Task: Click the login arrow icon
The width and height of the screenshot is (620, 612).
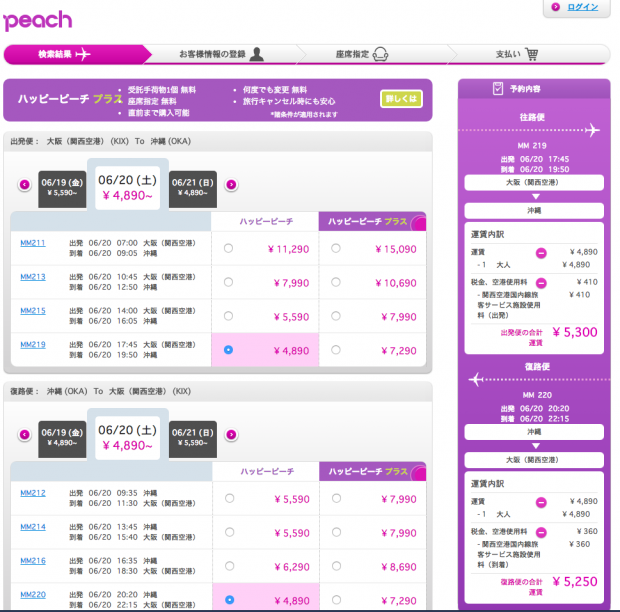Action: click(x=556, y=7)
